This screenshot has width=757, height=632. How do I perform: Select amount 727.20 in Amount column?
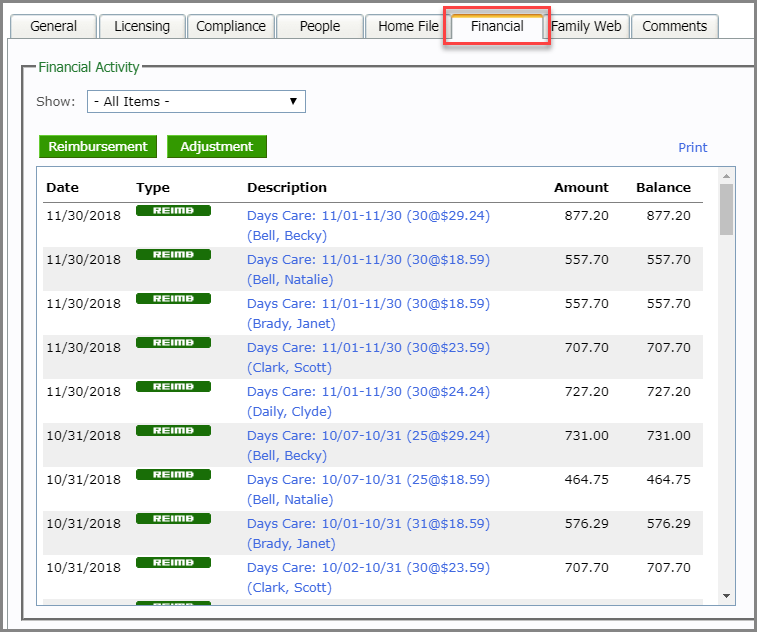587,392
